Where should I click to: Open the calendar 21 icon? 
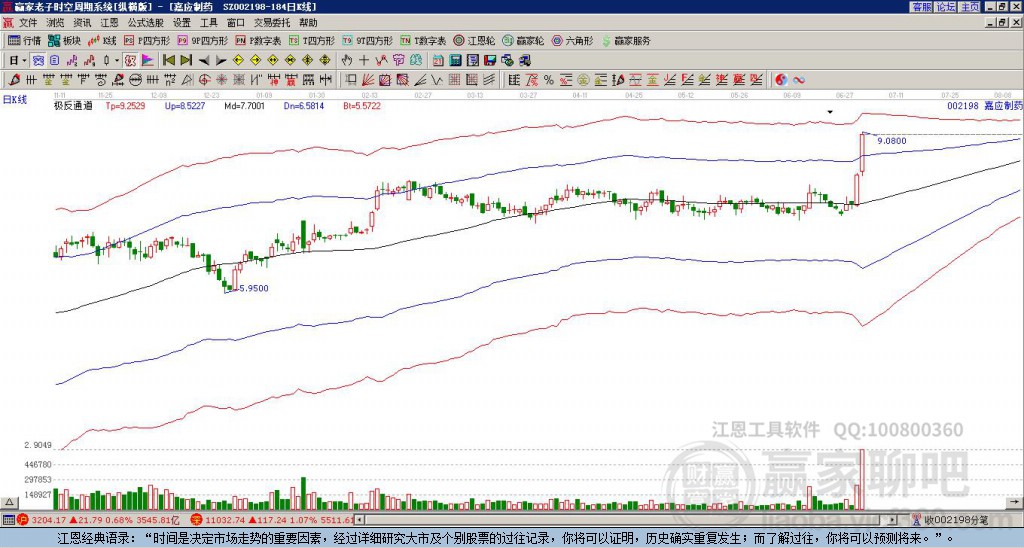(438, 61)
